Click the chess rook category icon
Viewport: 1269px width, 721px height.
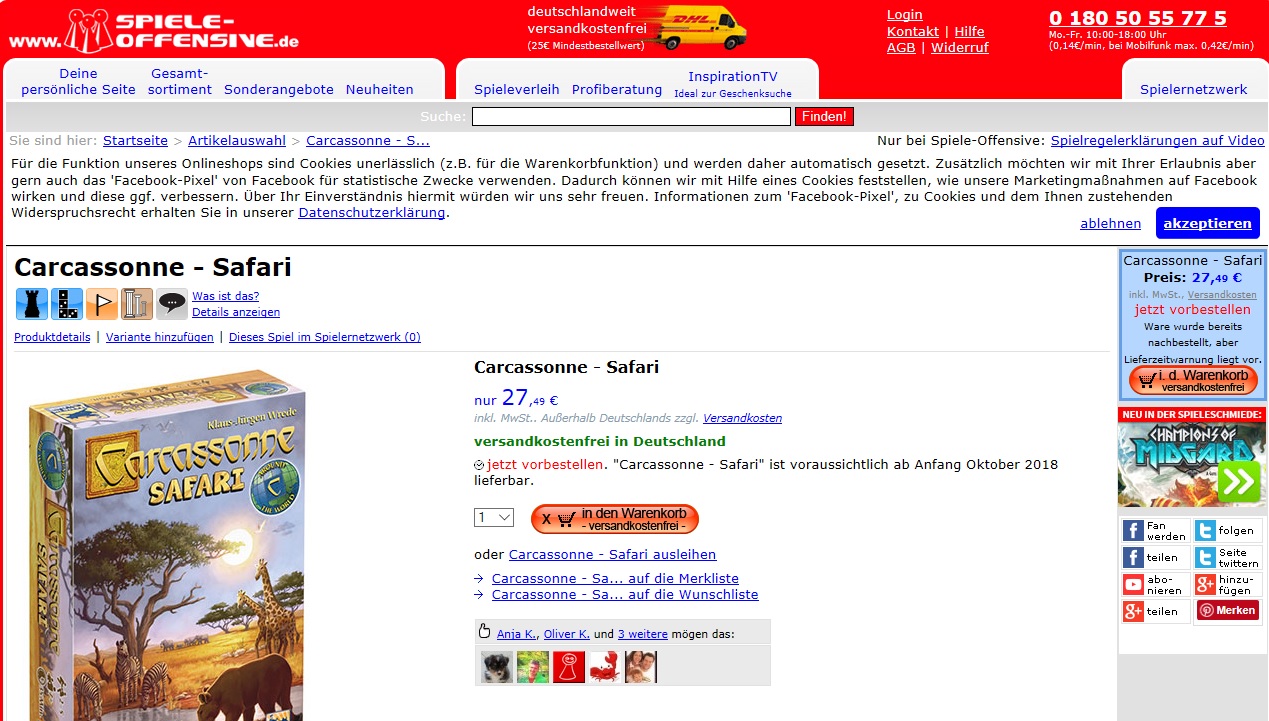pyautogui.click(x=31, y=303)
